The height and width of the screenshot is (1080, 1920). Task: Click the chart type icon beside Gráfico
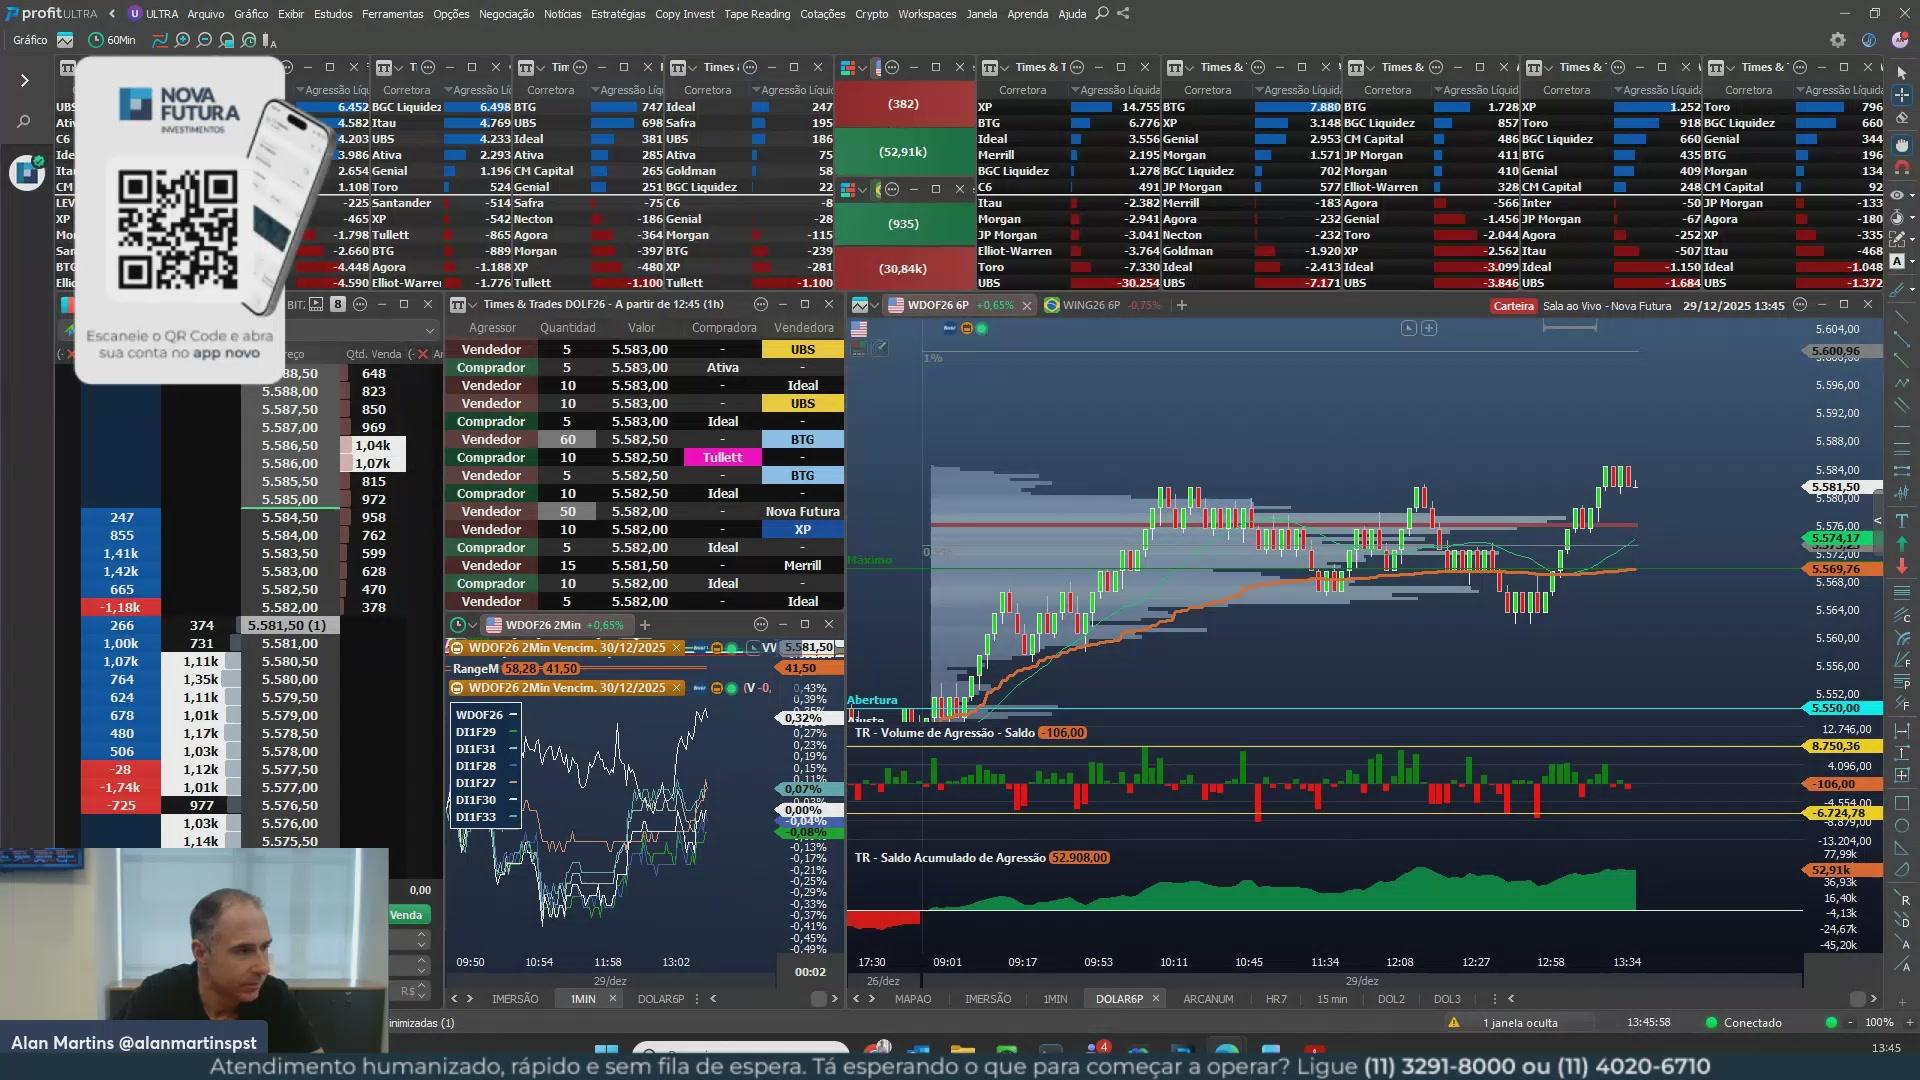65,40
